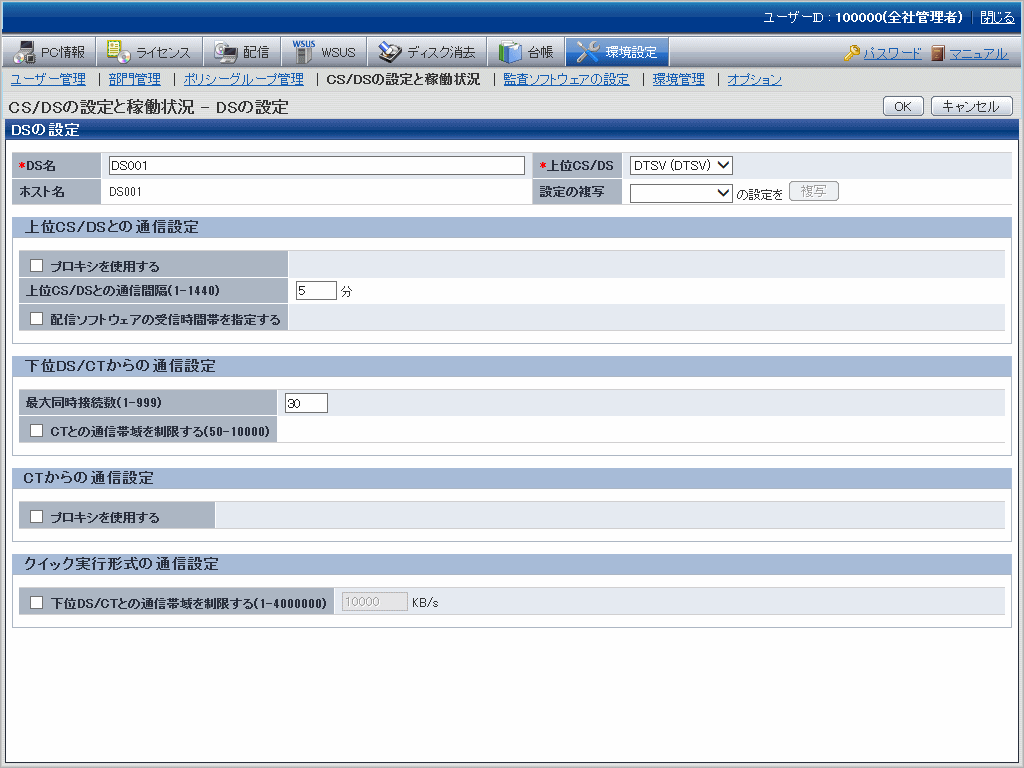This screenshot has width=1024, height=768.
Task: Click the 通信間隔 minutes field
Action: coord(316,291)
